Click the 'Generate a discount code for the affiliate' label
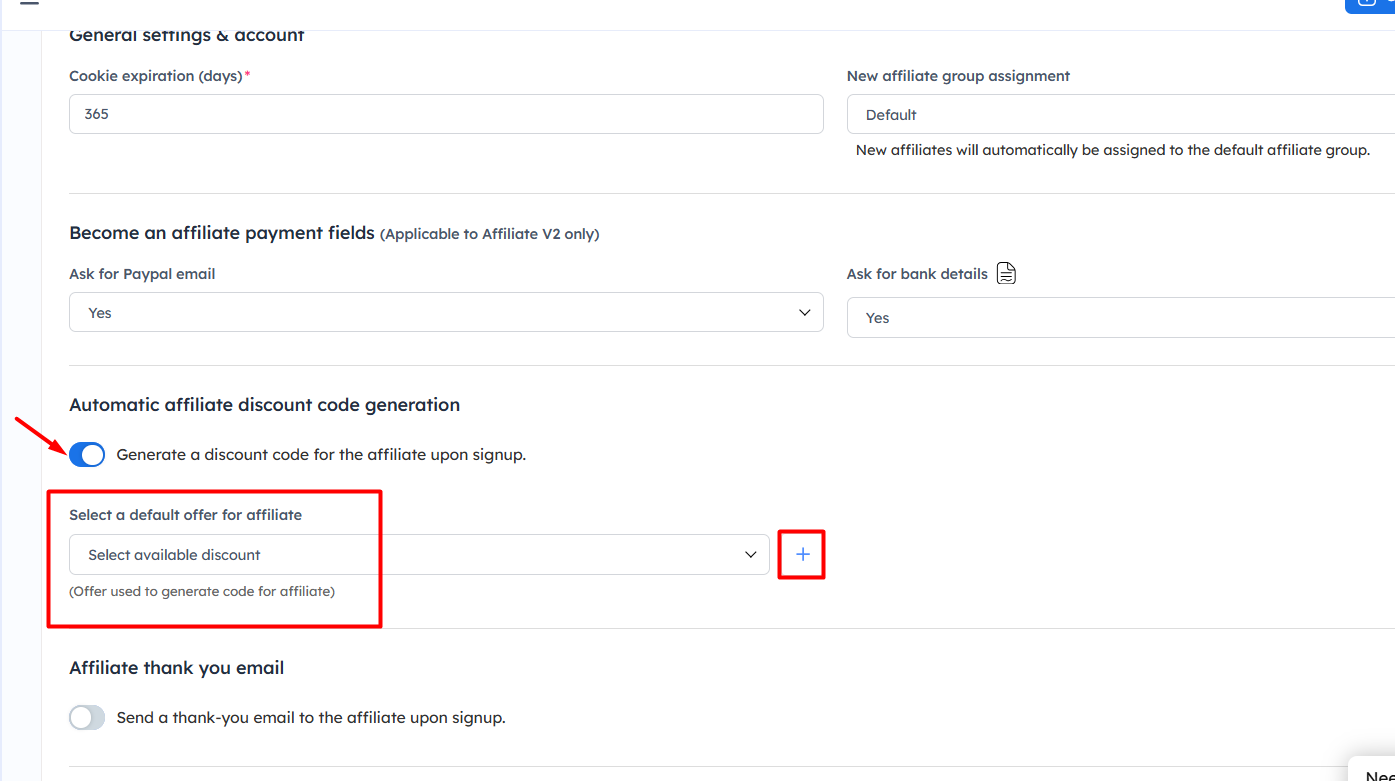 (x=321, y=455)
